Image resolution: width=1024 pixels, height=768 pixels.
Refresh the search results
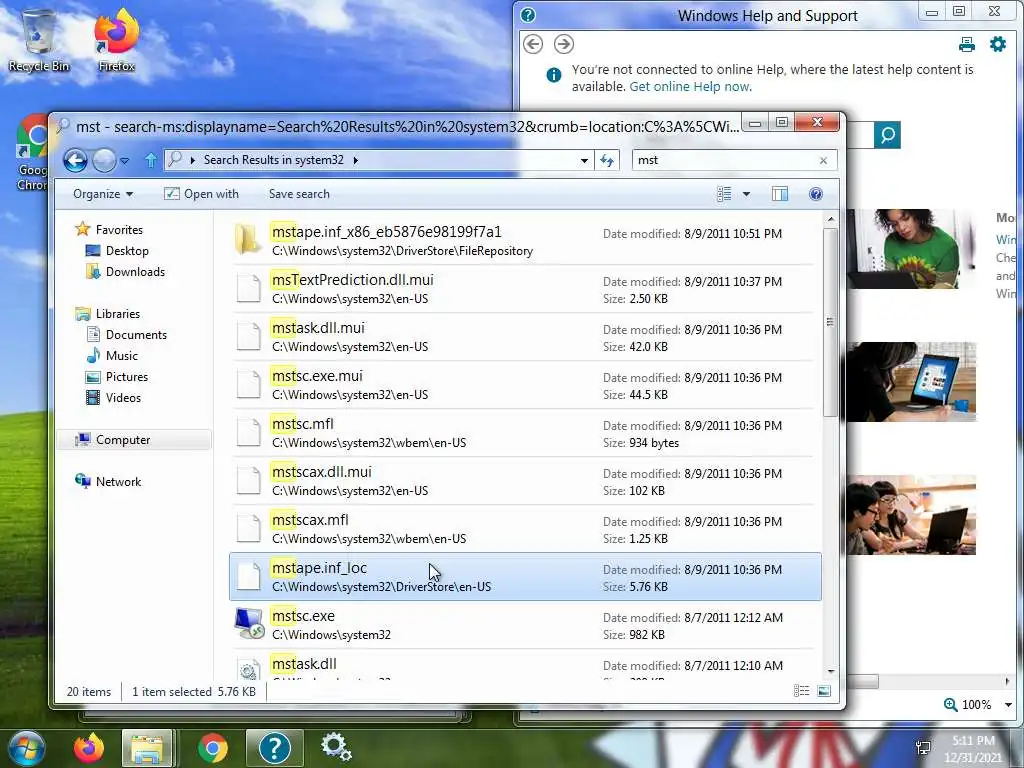coord(607,160)
